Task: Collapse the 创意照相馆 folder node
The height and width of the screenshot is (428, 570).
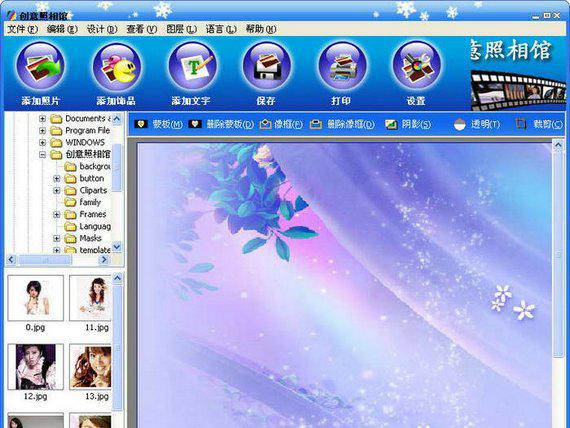Action: [x=42, y=155]
